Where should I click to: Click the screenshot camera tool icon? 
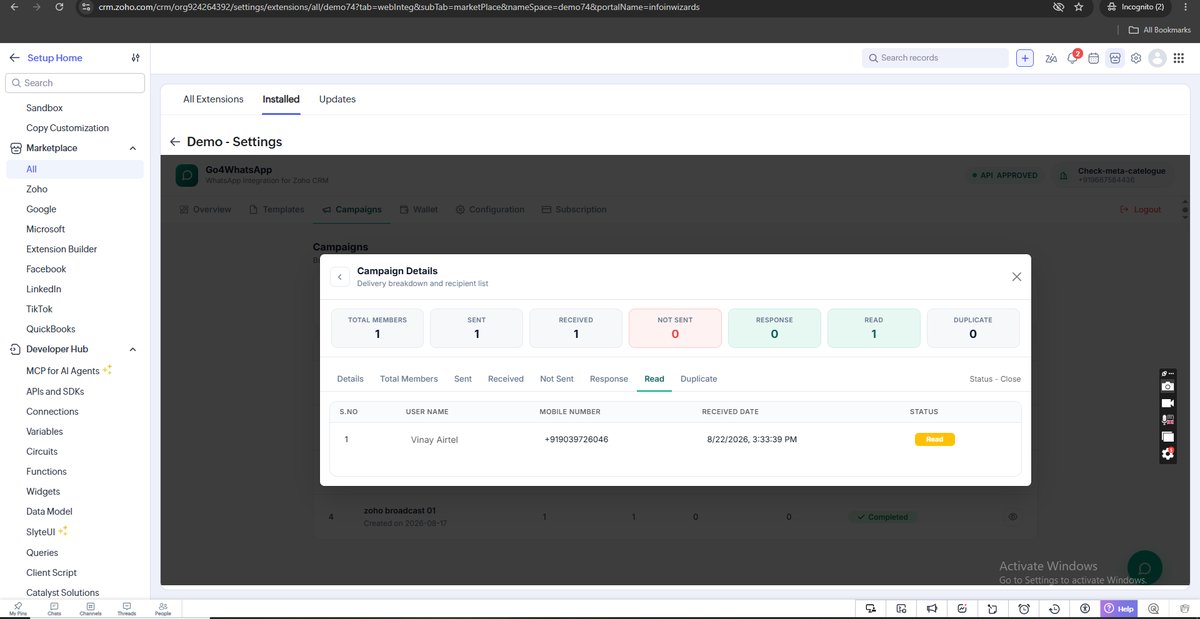(x=1167, y=386)
